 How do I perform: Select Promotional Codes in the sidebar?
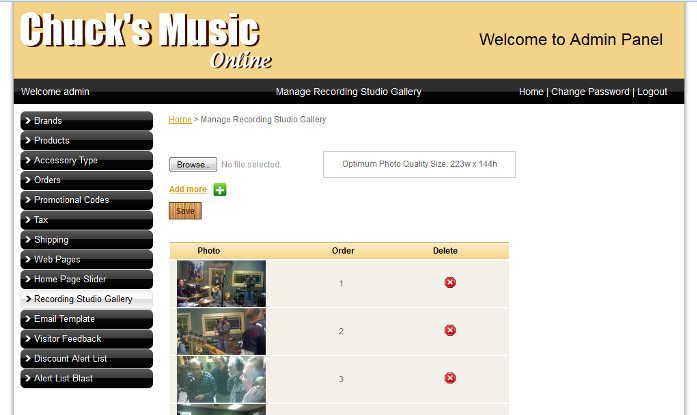point(87,200)
